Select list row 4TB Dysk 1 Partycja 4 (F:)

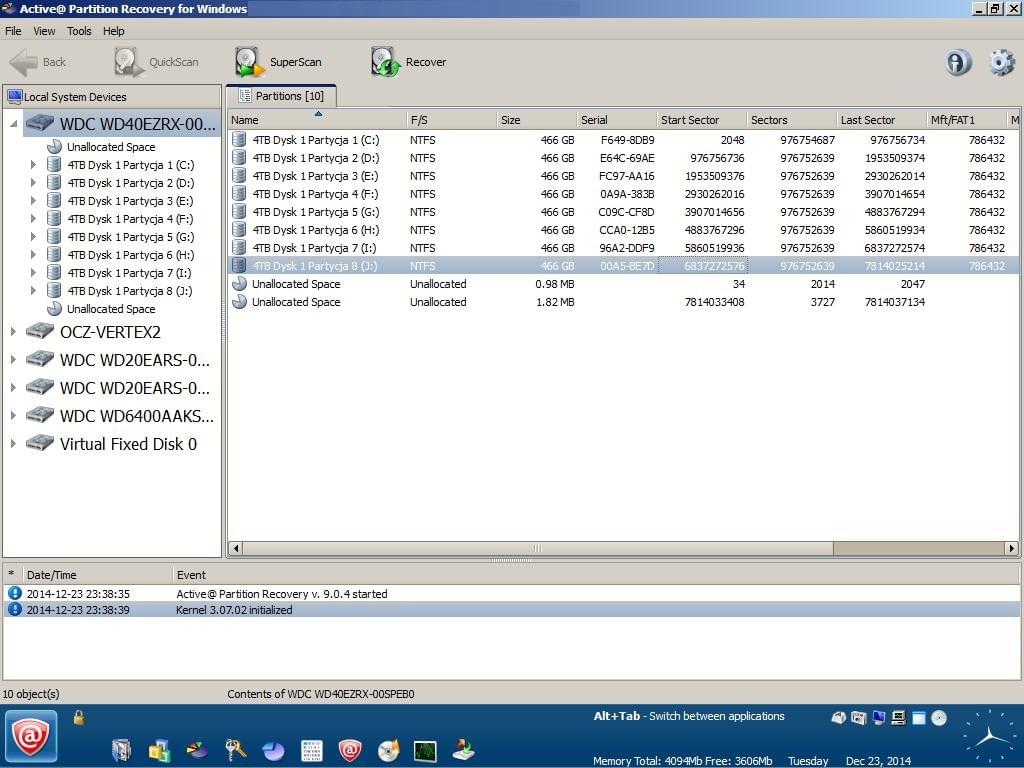pyautogui.click(x=624, y=194)
